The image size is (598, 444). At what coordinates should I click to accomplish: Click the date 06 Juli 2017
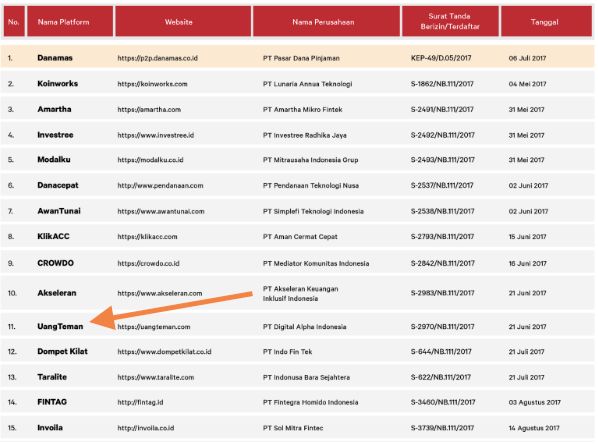coord(527,58)
